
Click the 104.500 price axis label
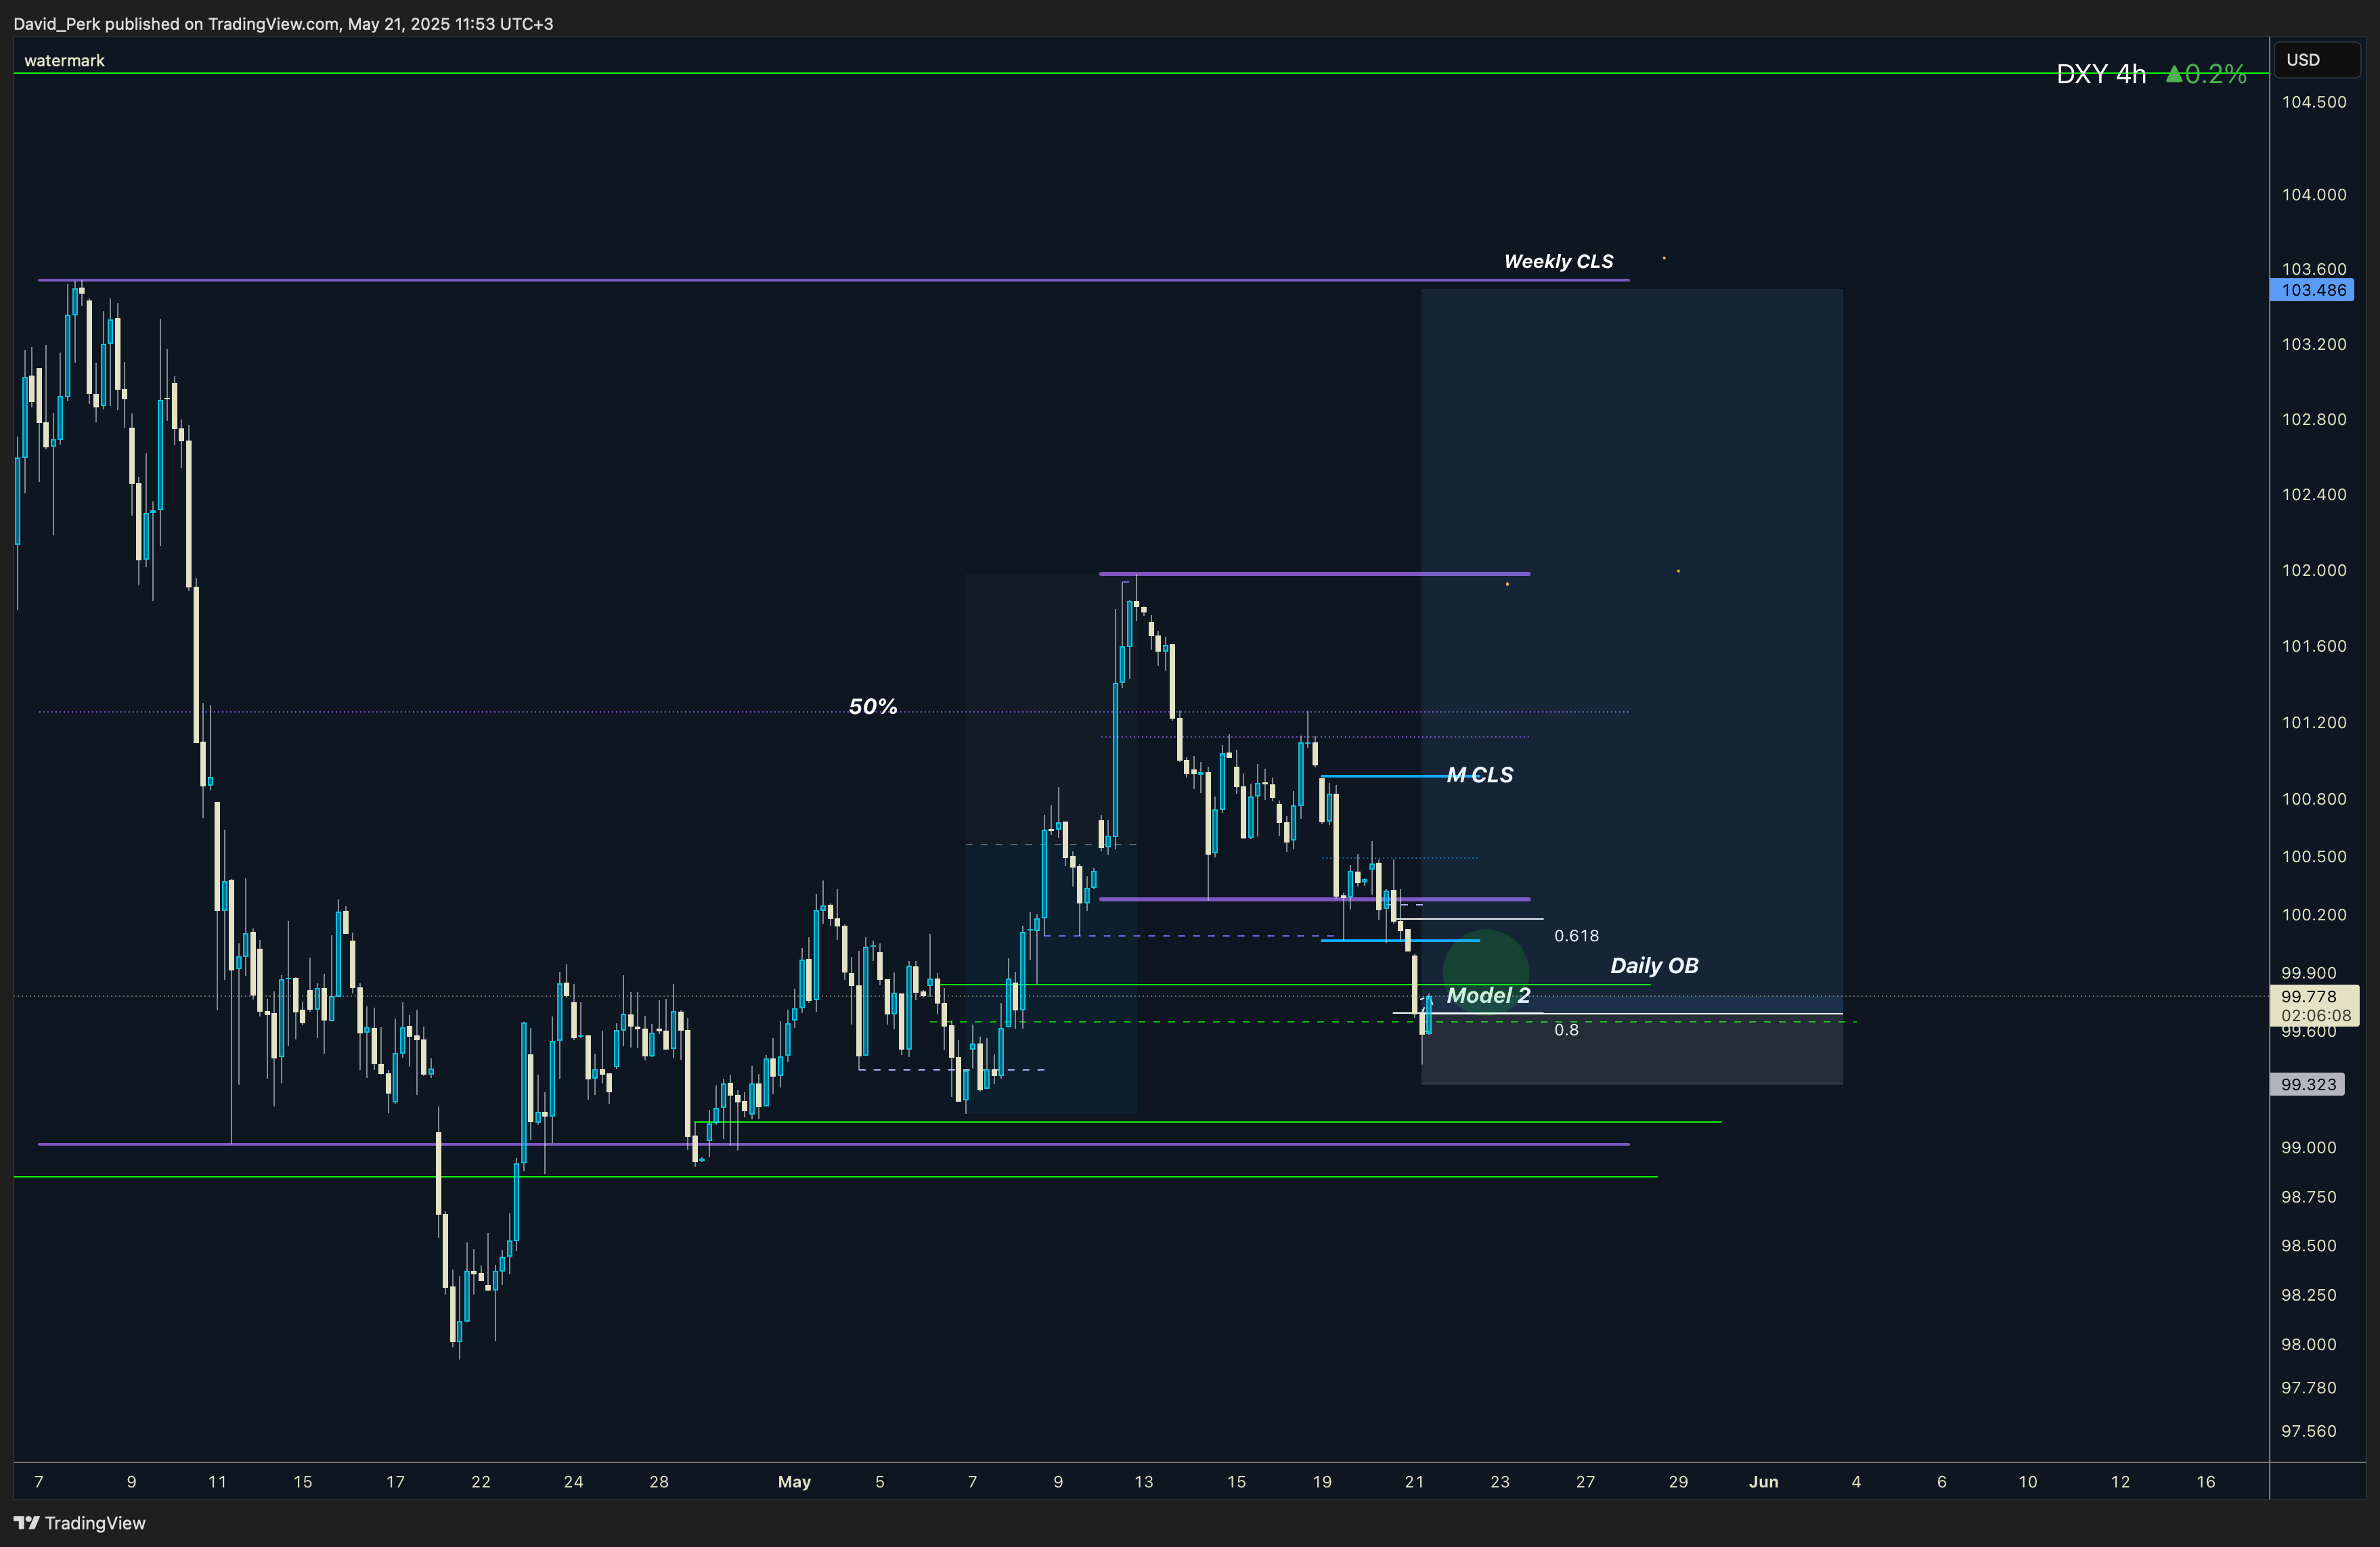click(2314, 102)
